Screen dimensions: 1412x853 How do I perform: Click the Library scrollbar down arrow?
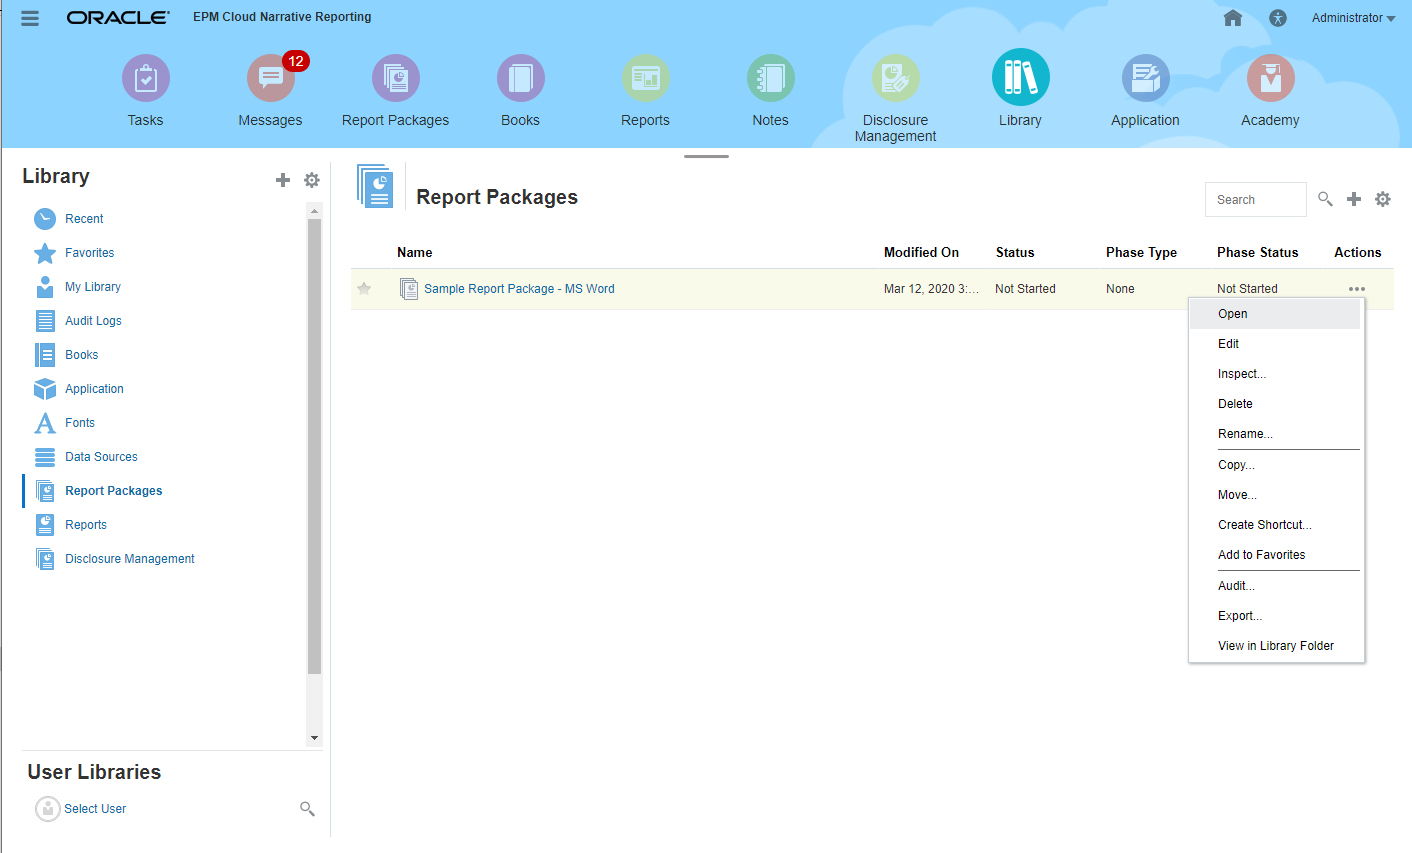[x=315, y=738]
